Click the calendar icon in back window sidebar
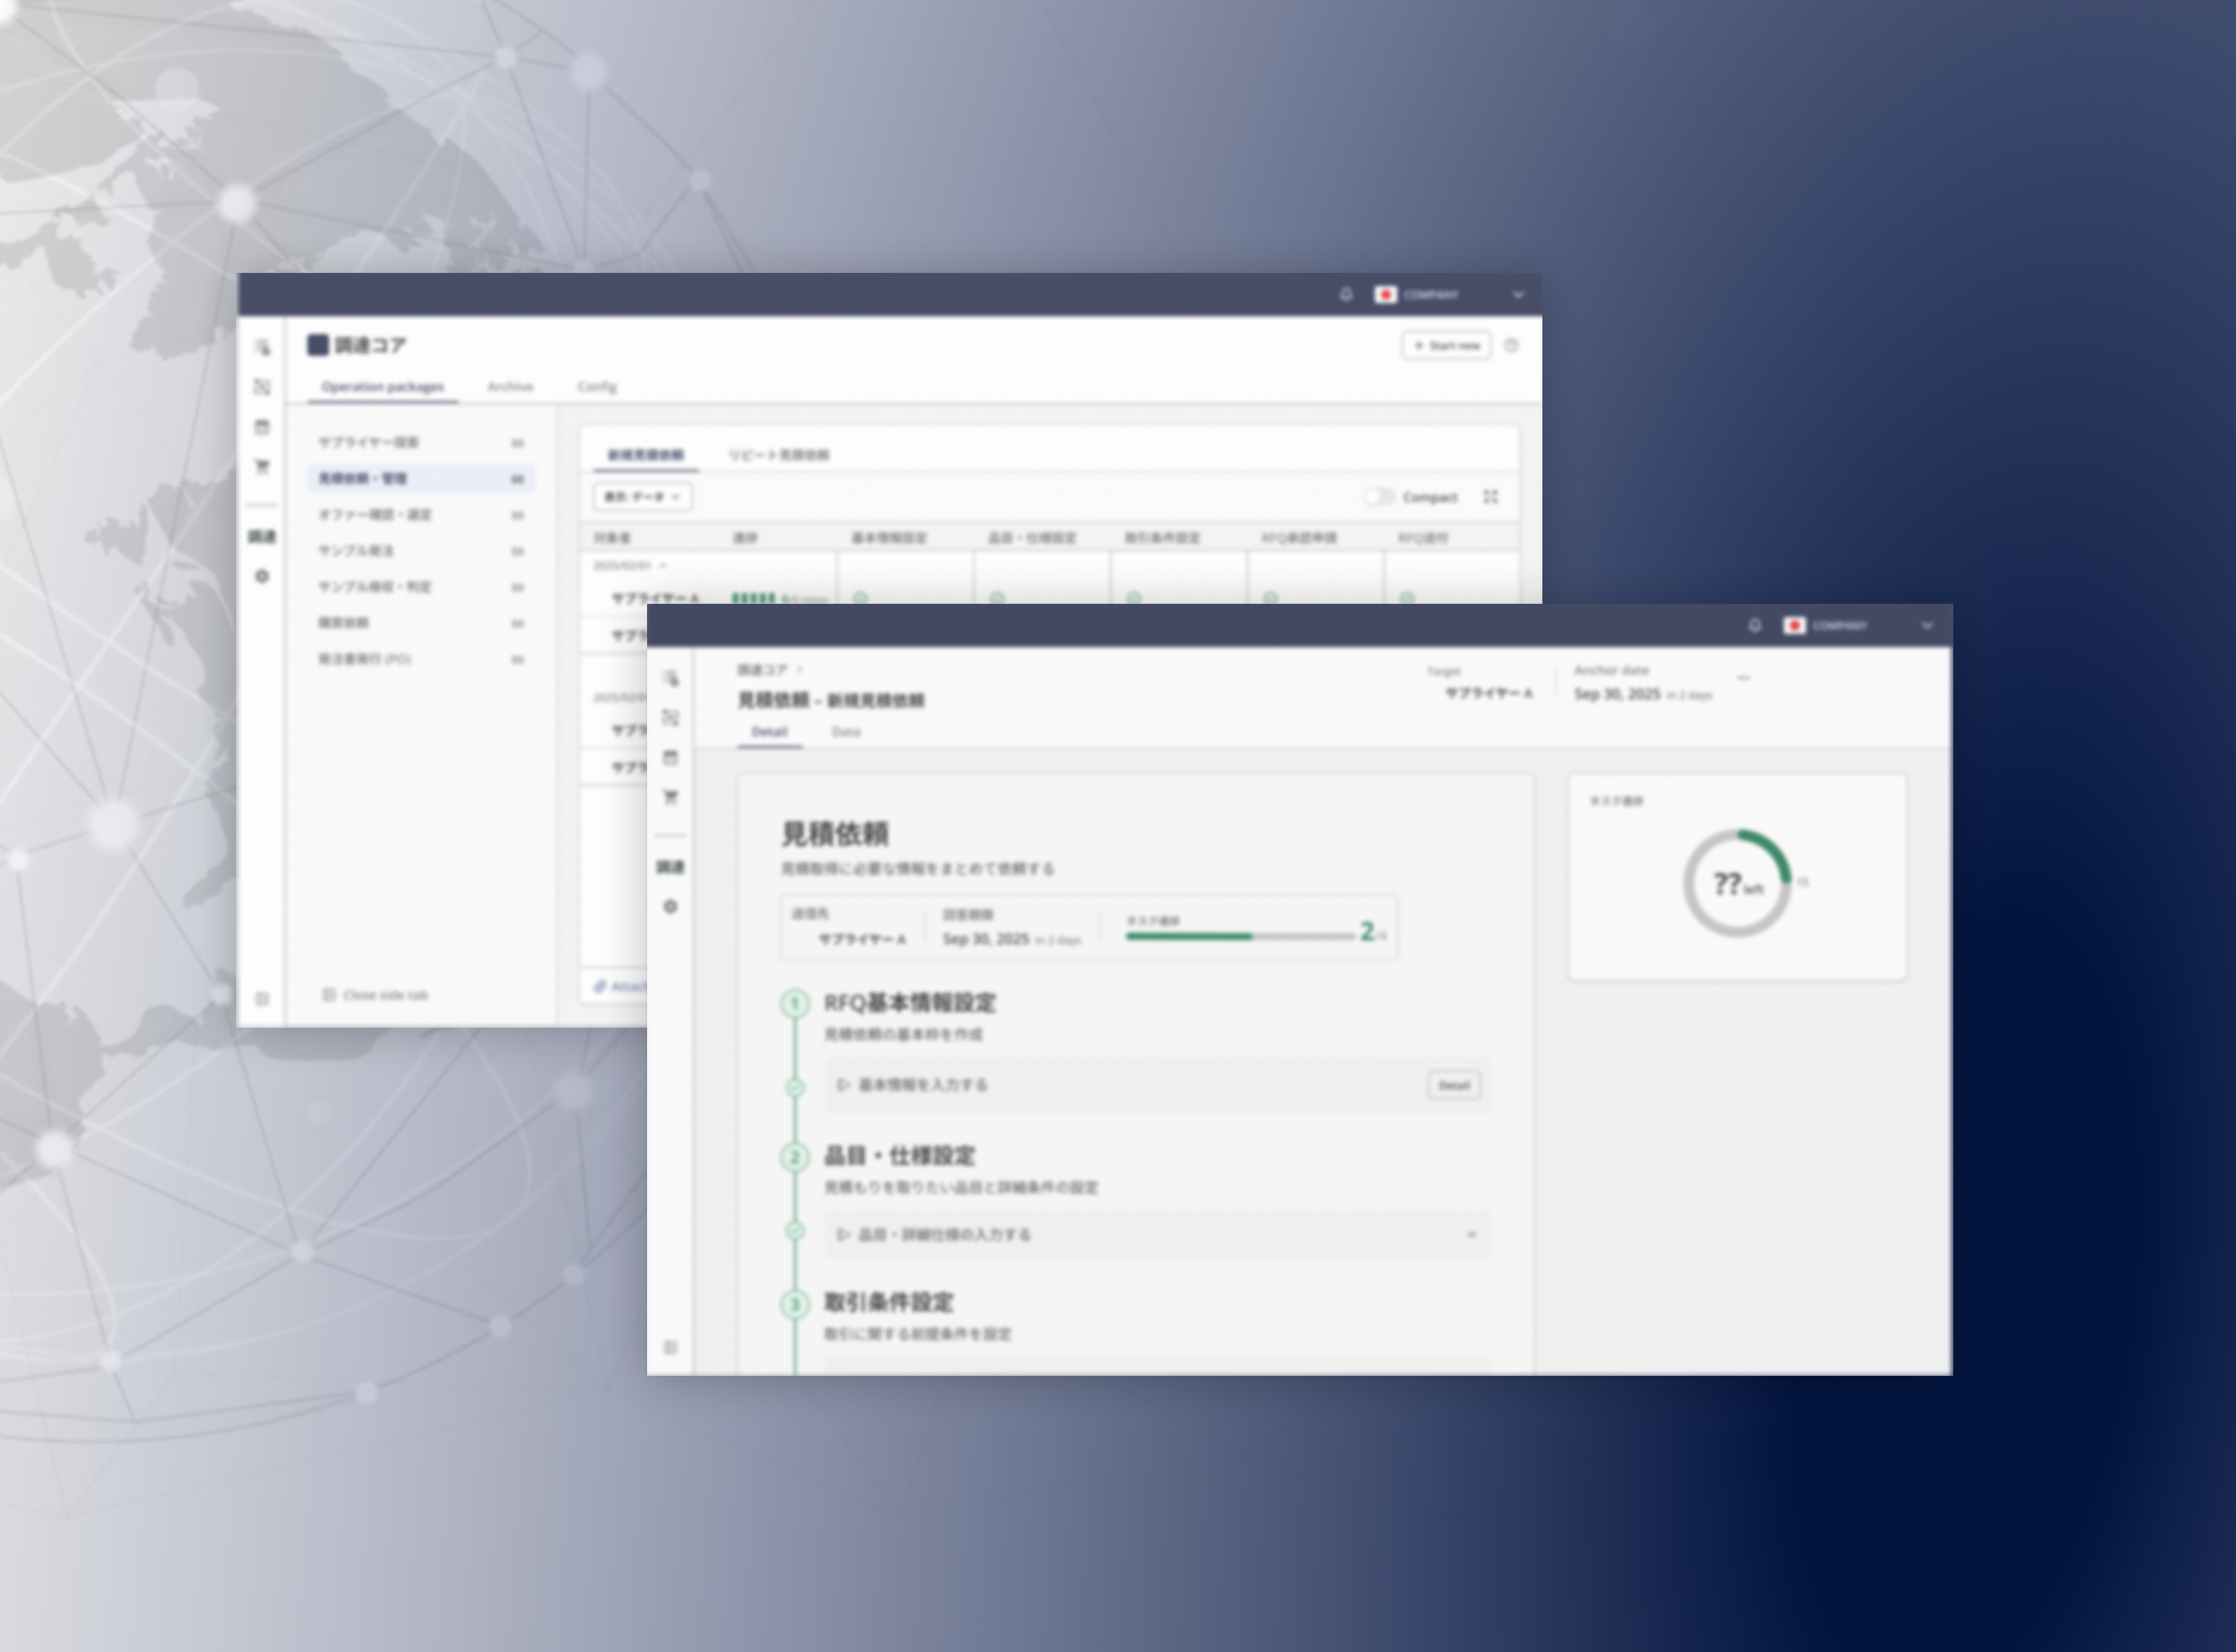Image resolution: width=2236 pixels, height=1652 pixels. coord(262,427)
